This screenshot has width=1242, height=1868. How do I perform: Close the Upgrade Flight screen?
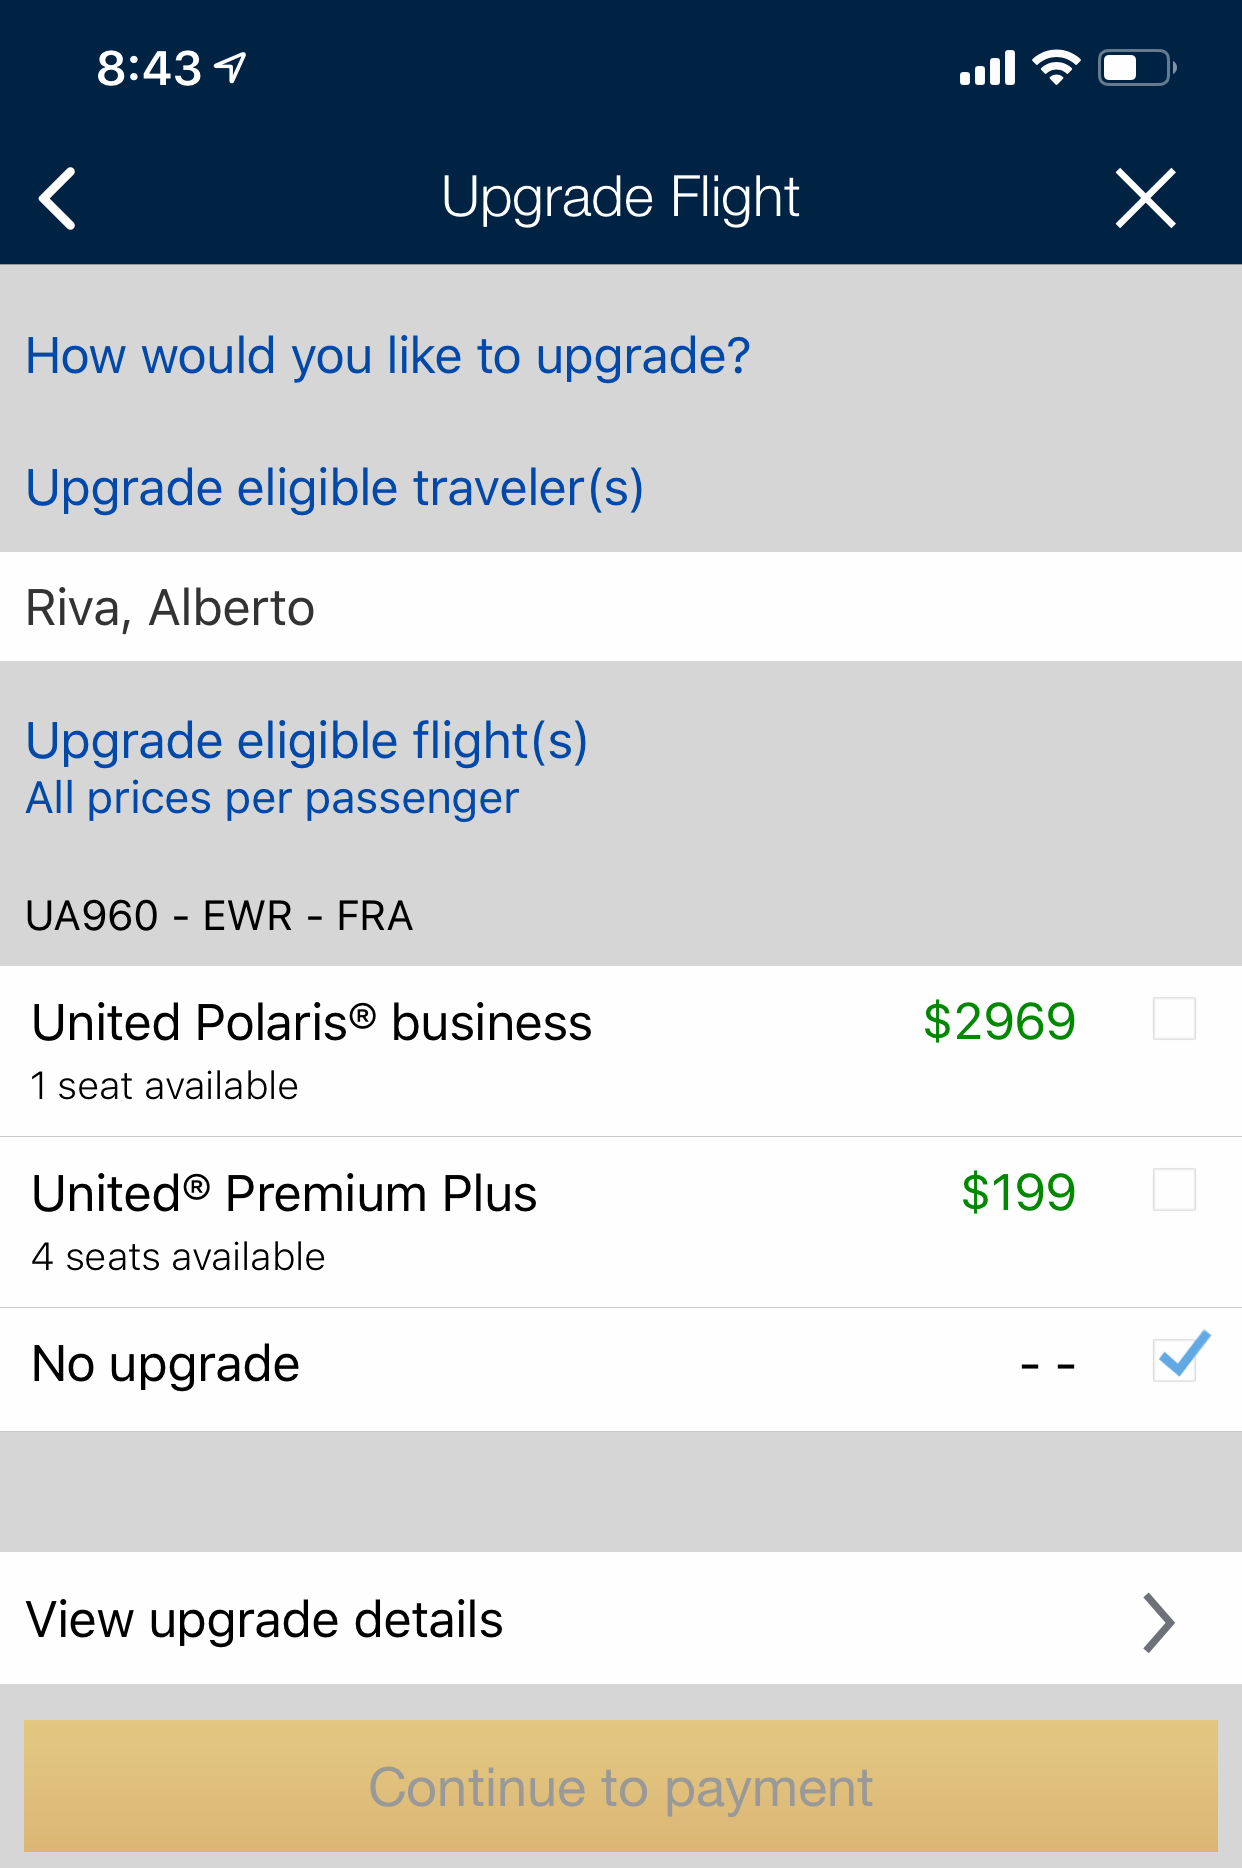click(1145, 198)
